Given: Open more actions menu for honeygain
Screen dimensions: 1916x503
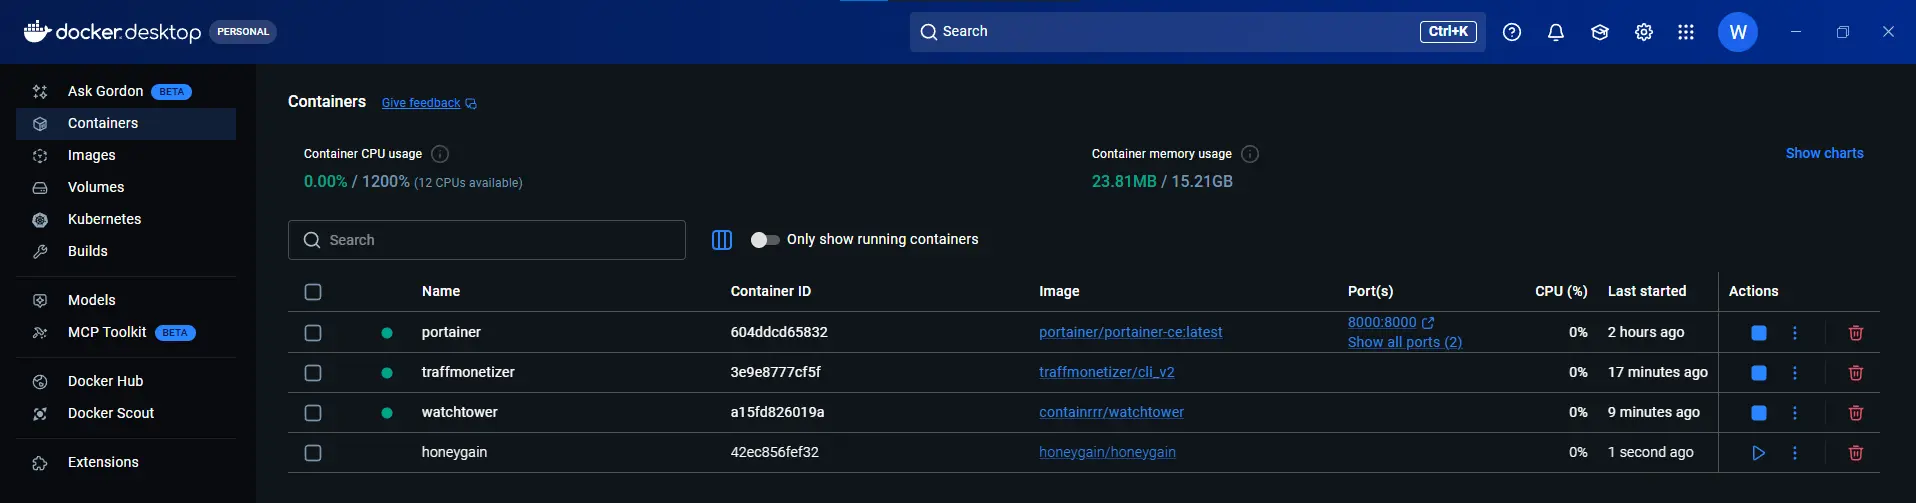Looking at the screenshot, I should 1795,453.
